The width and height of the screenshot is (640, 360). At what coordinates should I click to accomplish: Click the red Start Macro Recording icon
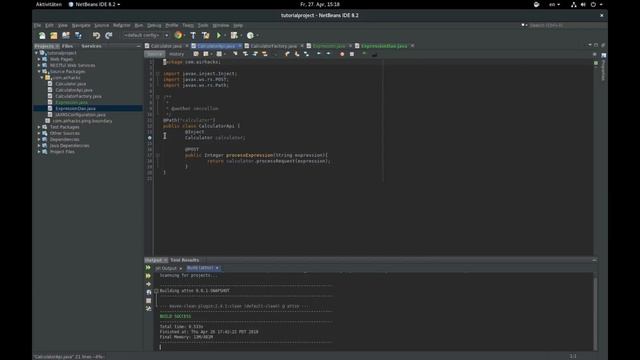342,54
